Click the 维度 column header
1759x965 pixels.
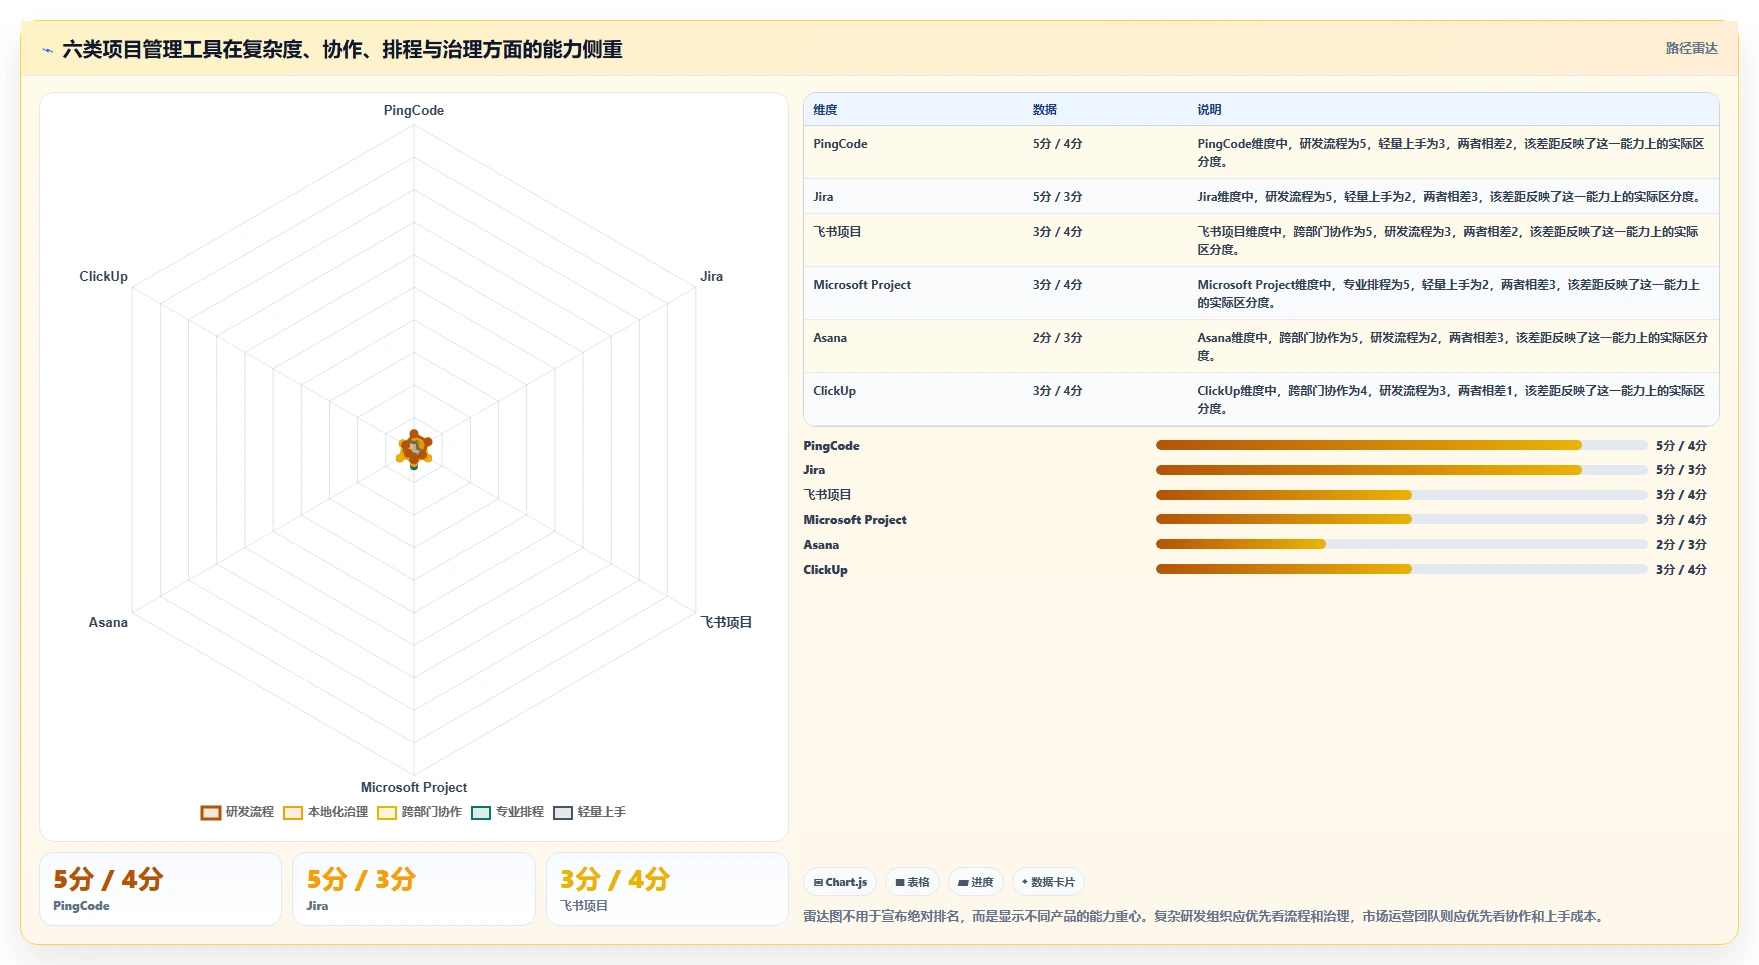825,110
